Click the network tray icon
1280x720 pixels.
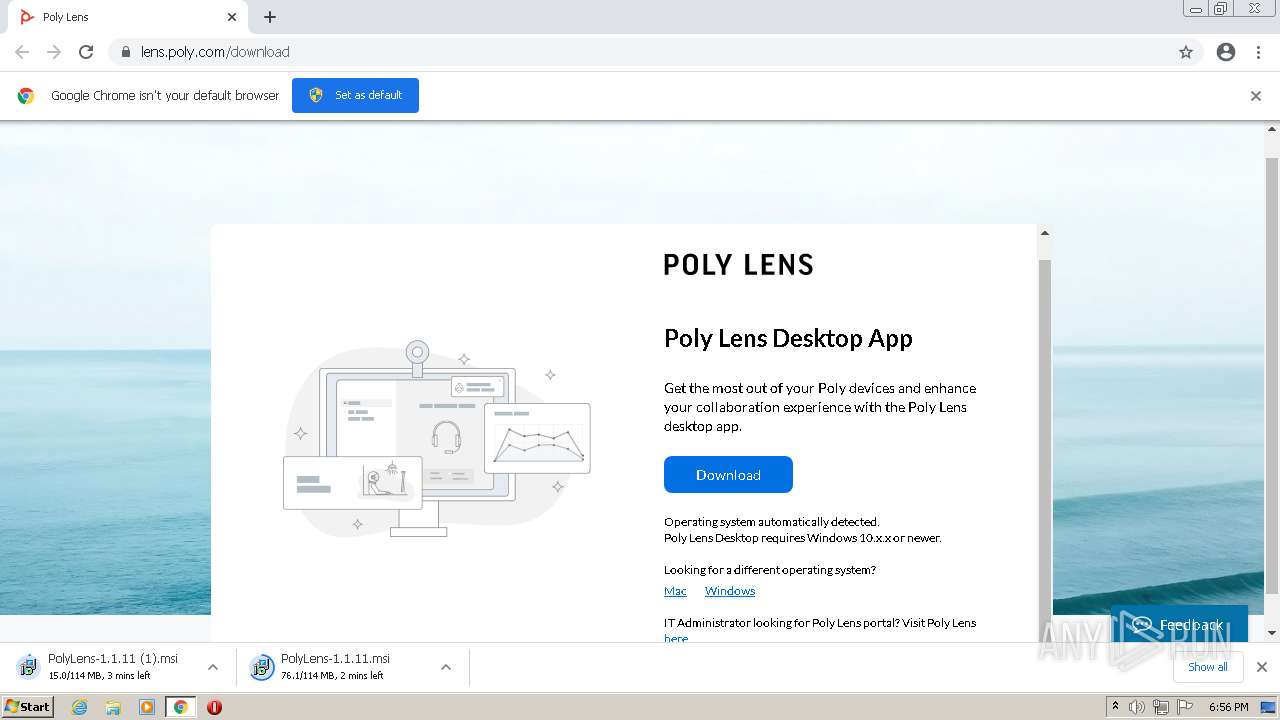(1161, 707)
